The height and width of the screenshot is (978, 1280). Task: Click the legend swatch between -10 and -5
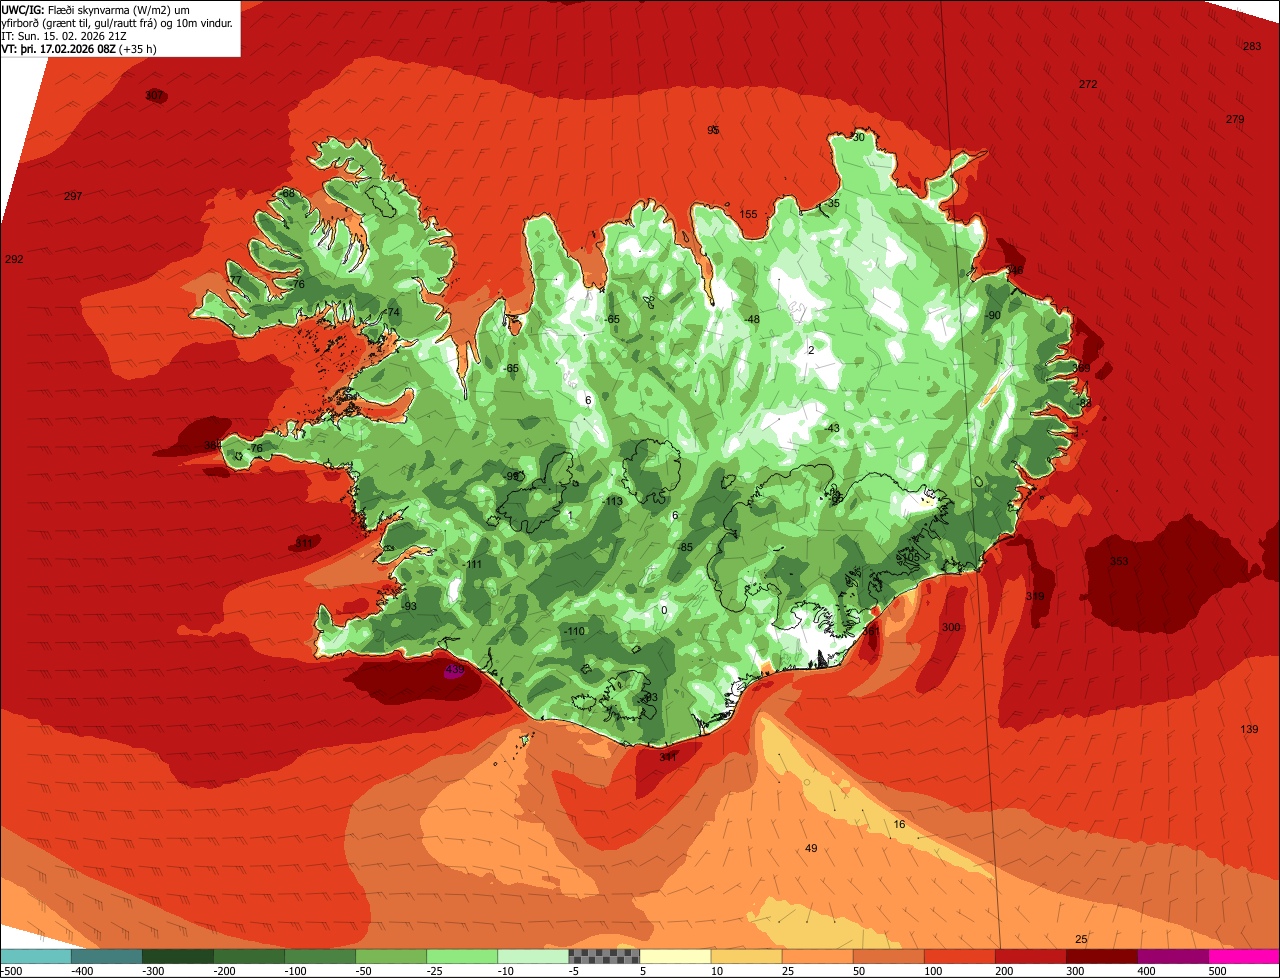533,956
